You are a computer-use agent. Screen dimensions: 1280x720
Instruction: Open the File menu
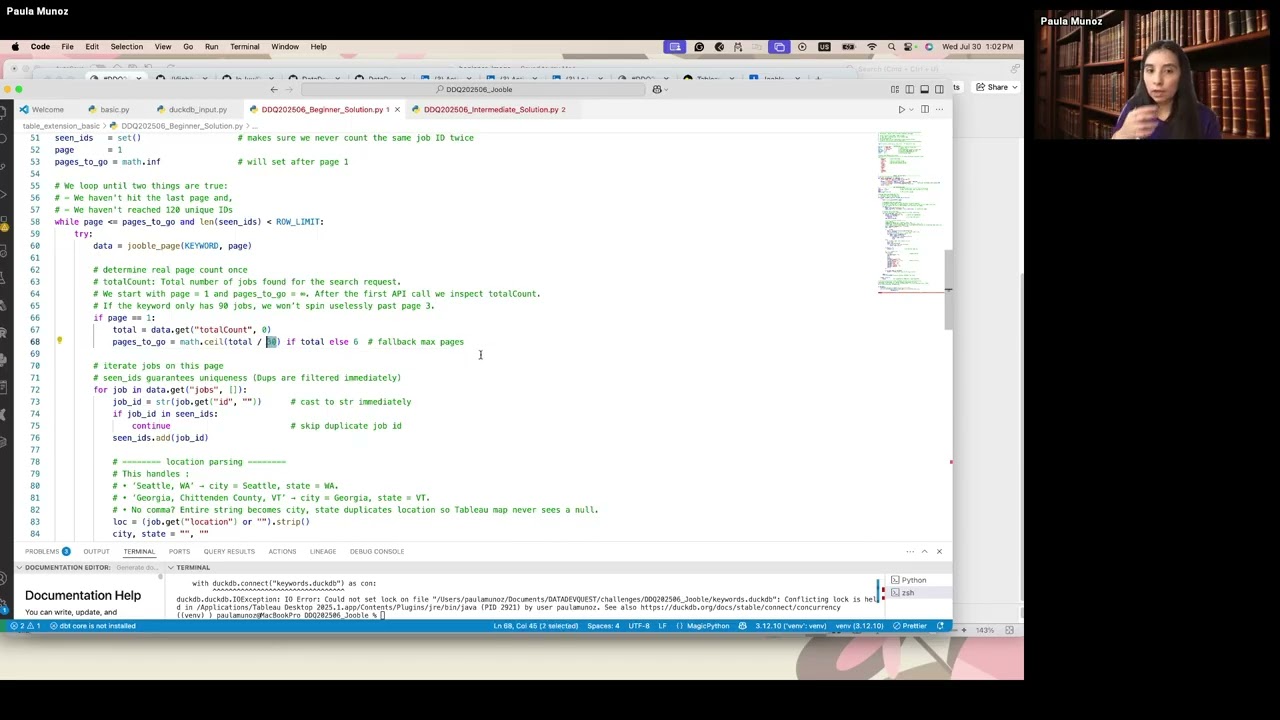tap(67, 46)
